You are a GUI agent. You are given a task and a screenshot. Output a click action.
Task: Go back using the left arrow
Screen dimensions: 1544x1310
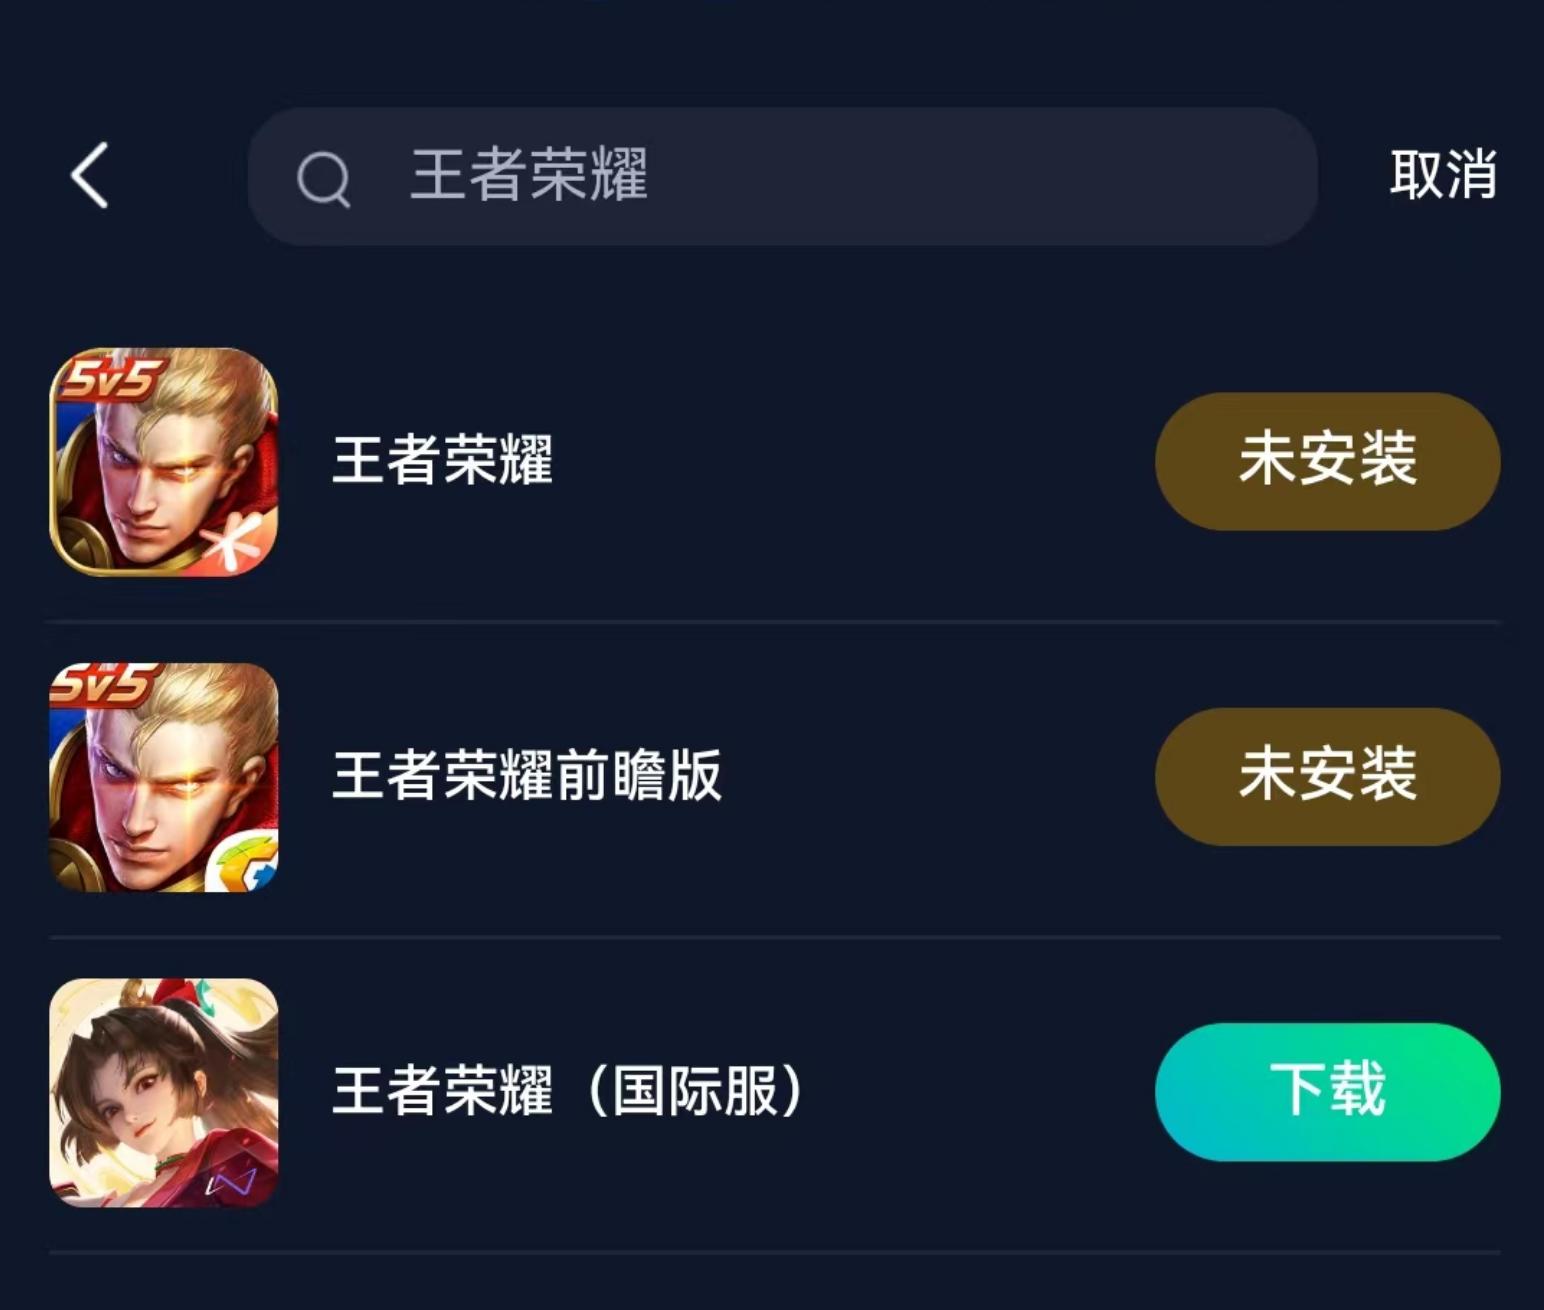click(x=89, y=175)
